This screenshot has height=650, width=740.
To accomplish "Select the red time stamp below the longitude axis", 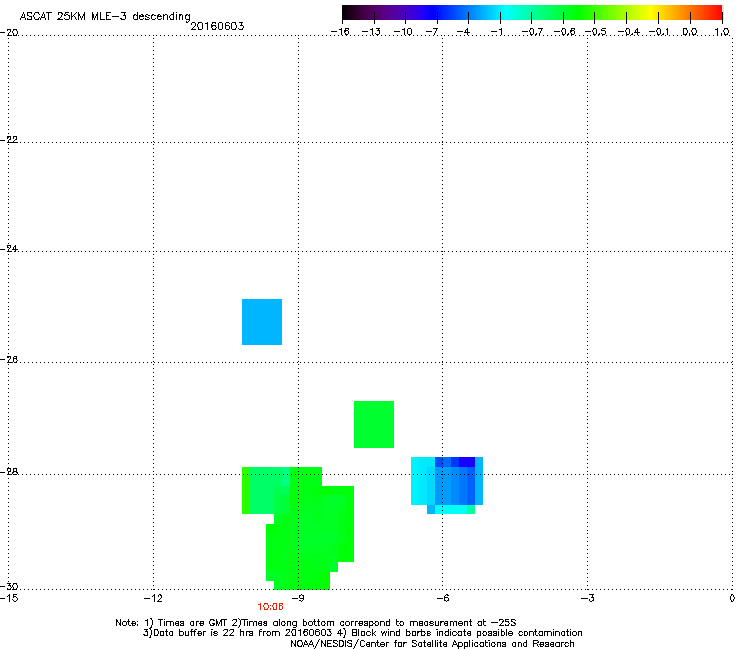I will click(x=270, y=607).
